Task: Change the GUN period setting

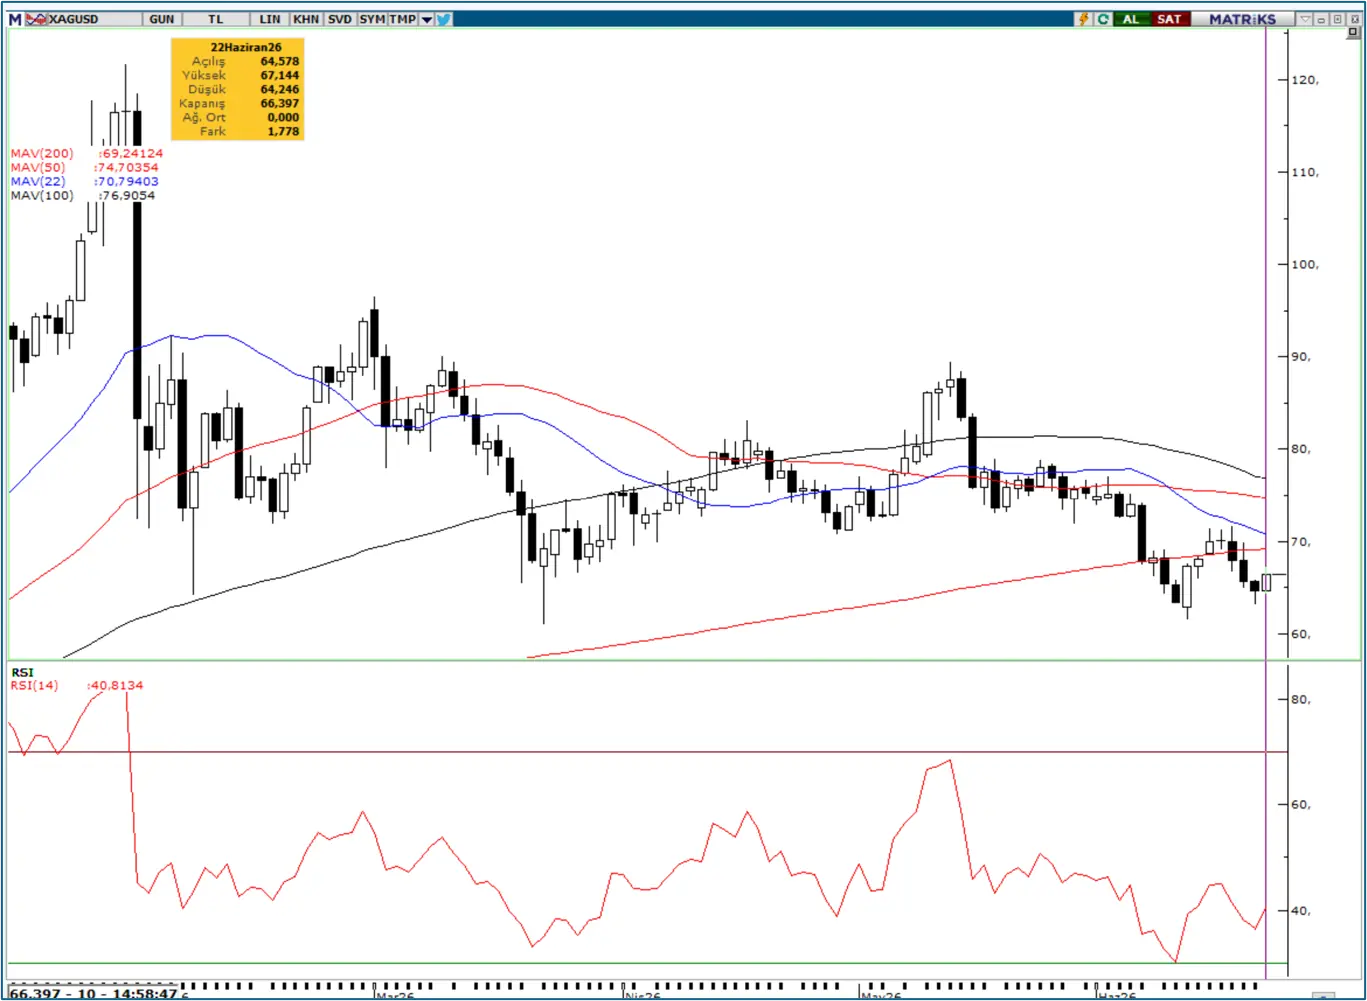Action: pos(162,19)
